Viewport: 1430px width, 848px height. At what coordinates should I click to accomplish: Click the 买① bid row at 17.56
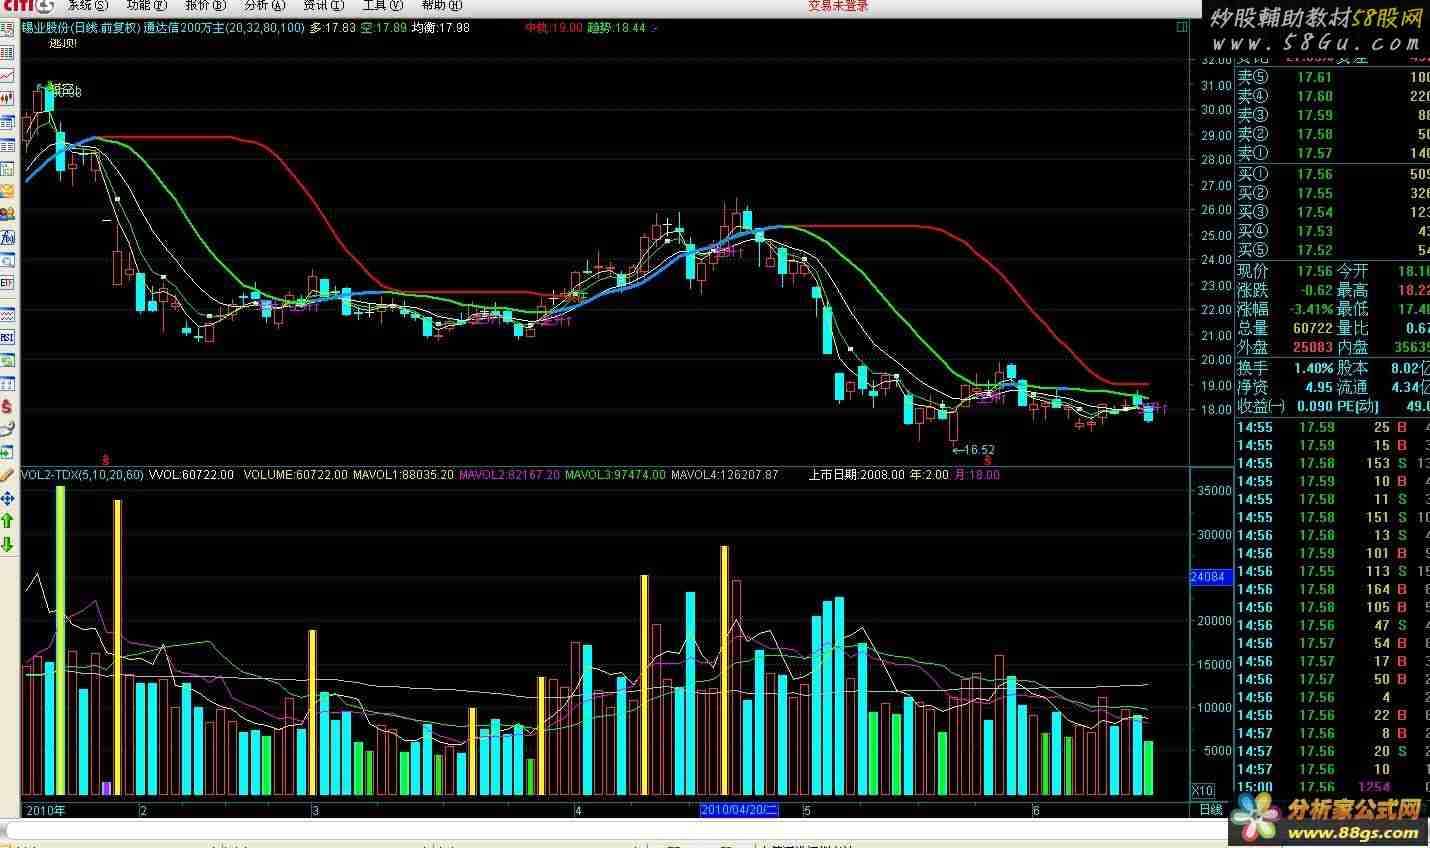[1333, 174]
